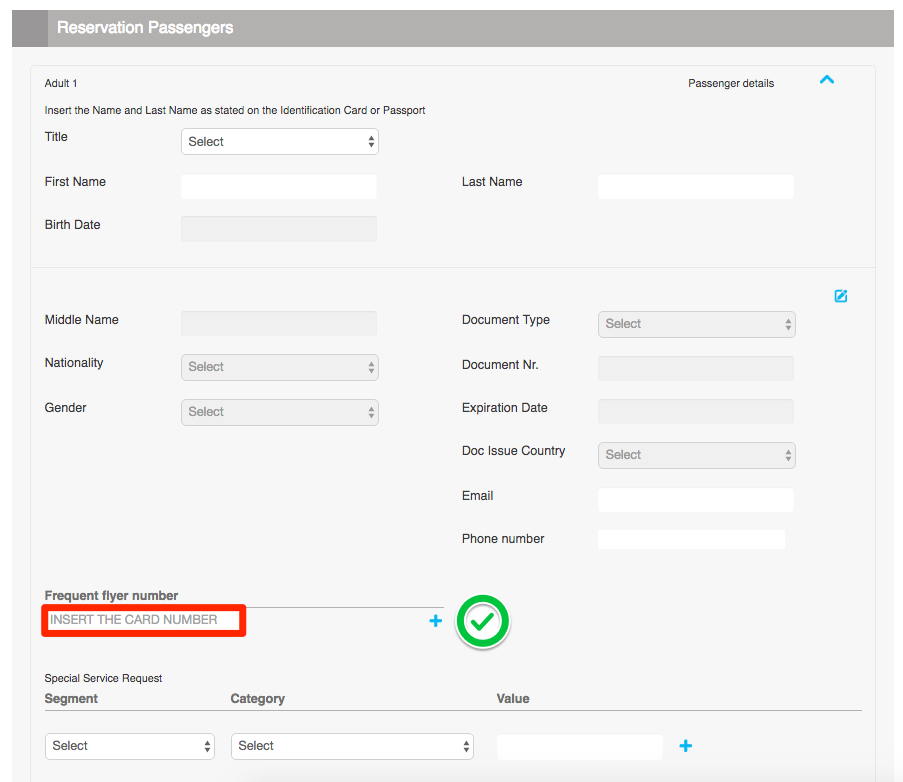Click the Passenger details label
The image size is (903, 782).
[731, 83]
